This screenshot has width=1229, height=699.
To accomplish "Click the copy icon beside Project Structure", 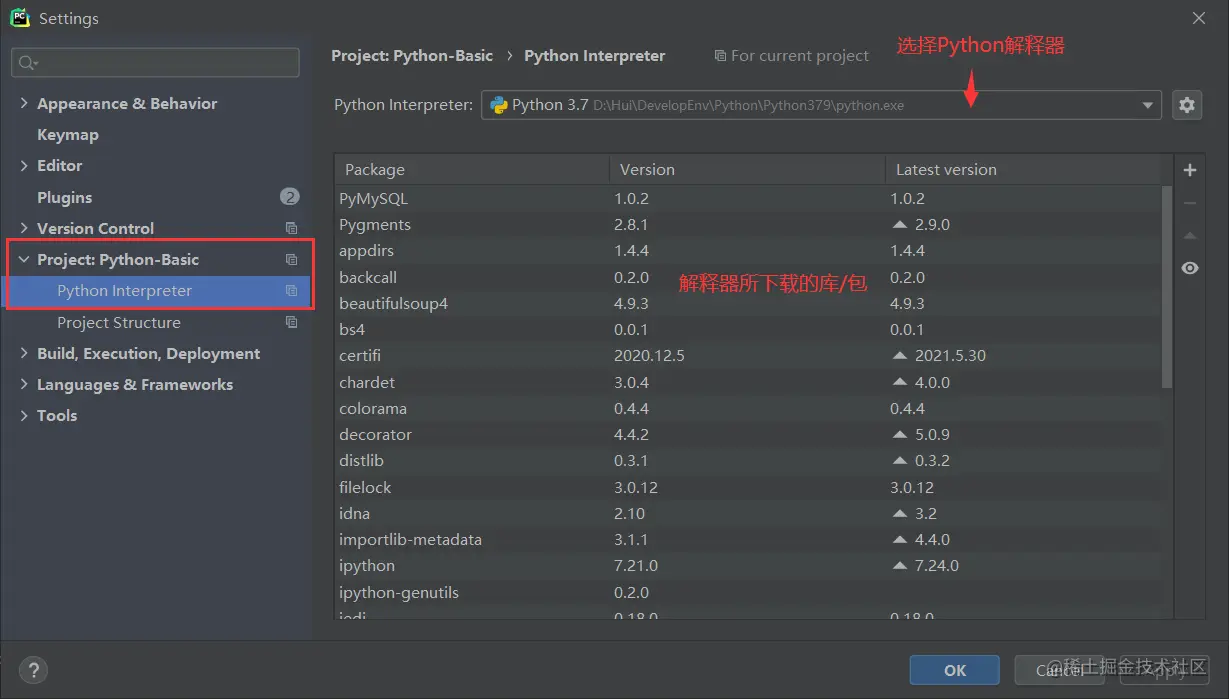I will [291, 322].
